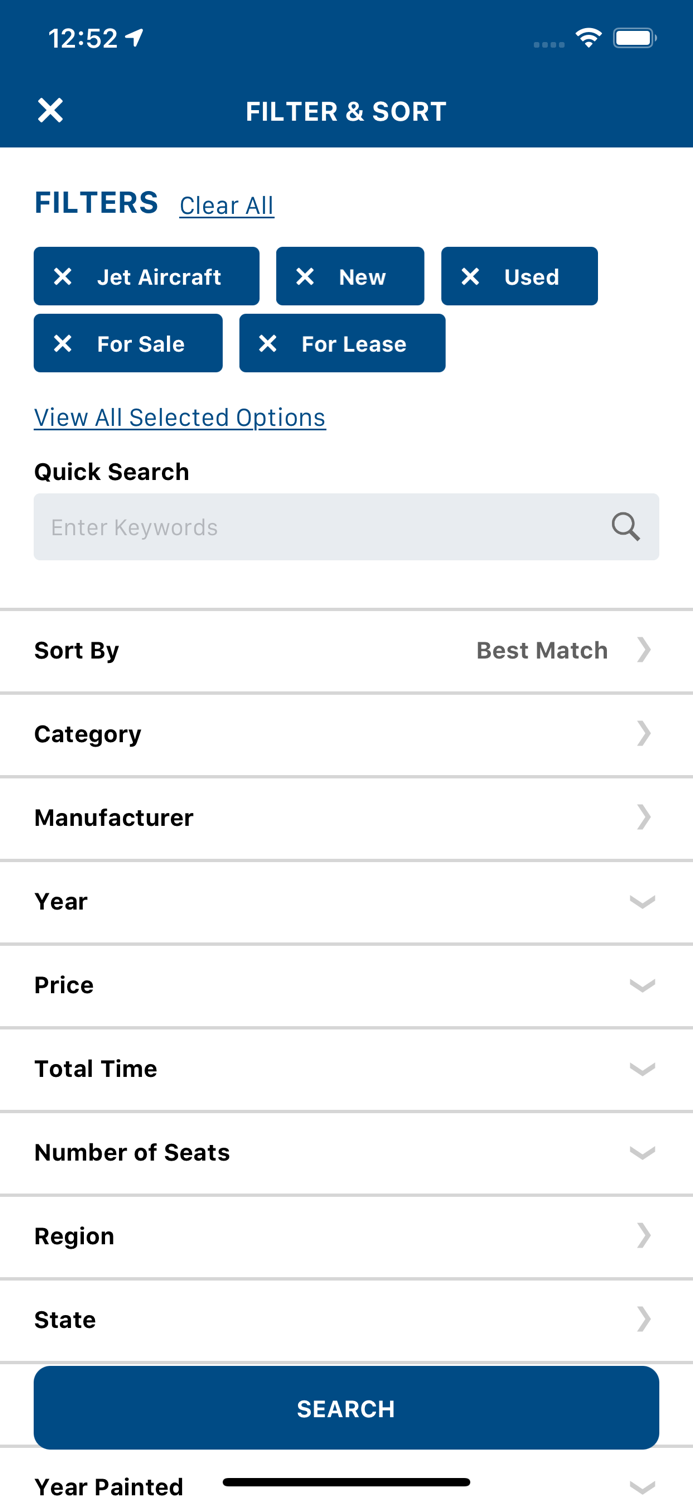The height and width of the screenshot is (1500, 693).
Task: Open the Category filter list
Action: click(x=346, y=734)
